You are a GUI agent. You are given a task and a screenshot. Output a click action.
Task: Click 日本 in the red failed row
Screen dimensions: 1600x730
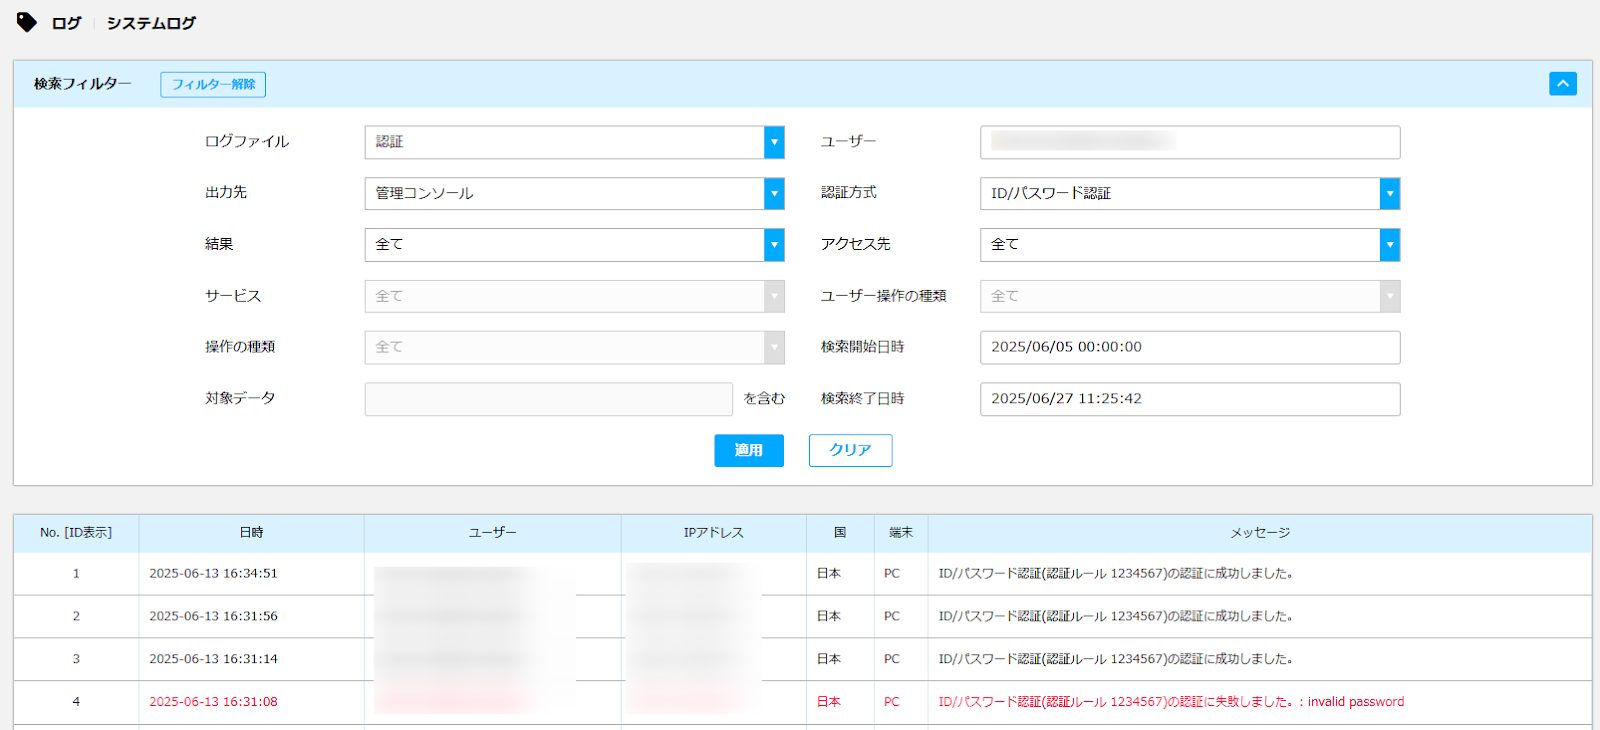(x=829, y=702)
